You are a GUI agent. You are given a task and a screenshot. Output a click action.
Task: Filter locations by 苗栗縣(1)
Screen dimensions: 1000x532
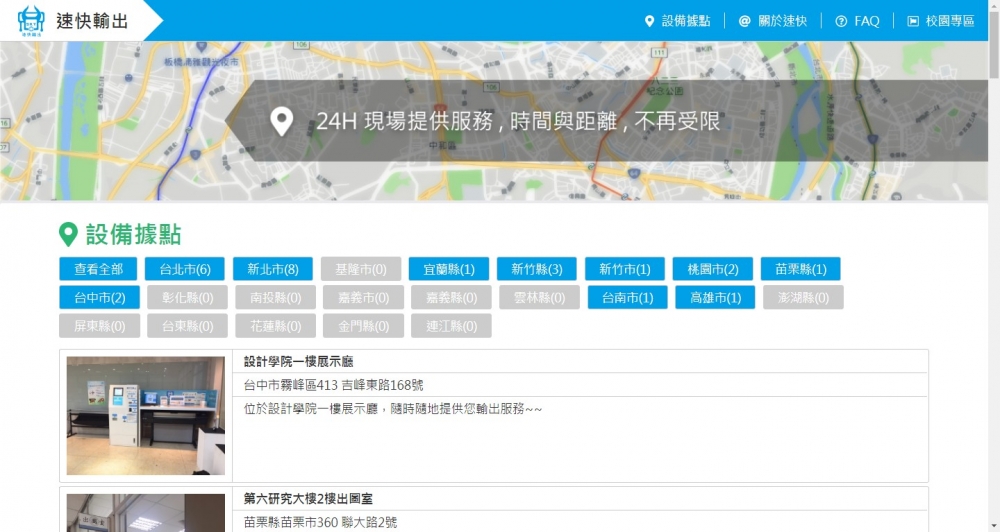pos(801,269)
